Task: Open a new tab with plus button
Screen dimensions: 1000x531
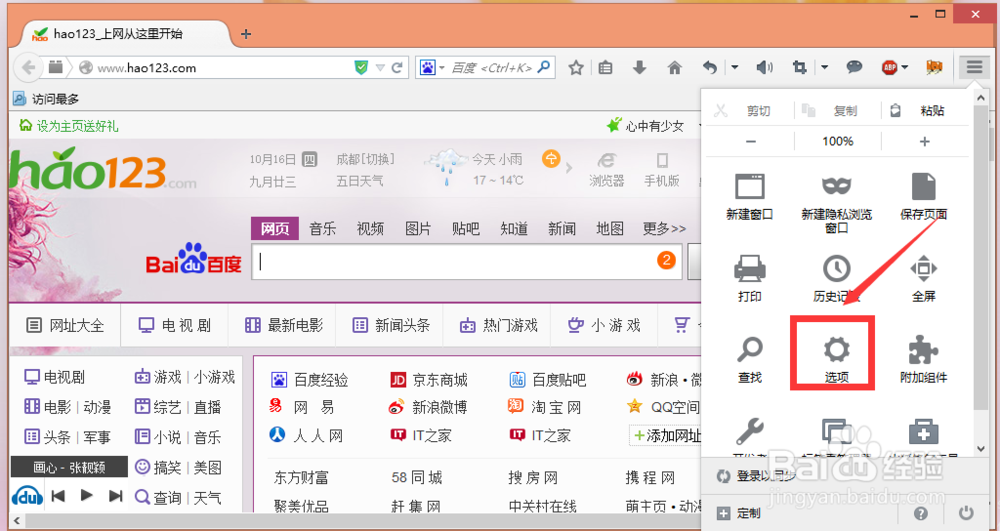Action: click(x=246, y=34)
